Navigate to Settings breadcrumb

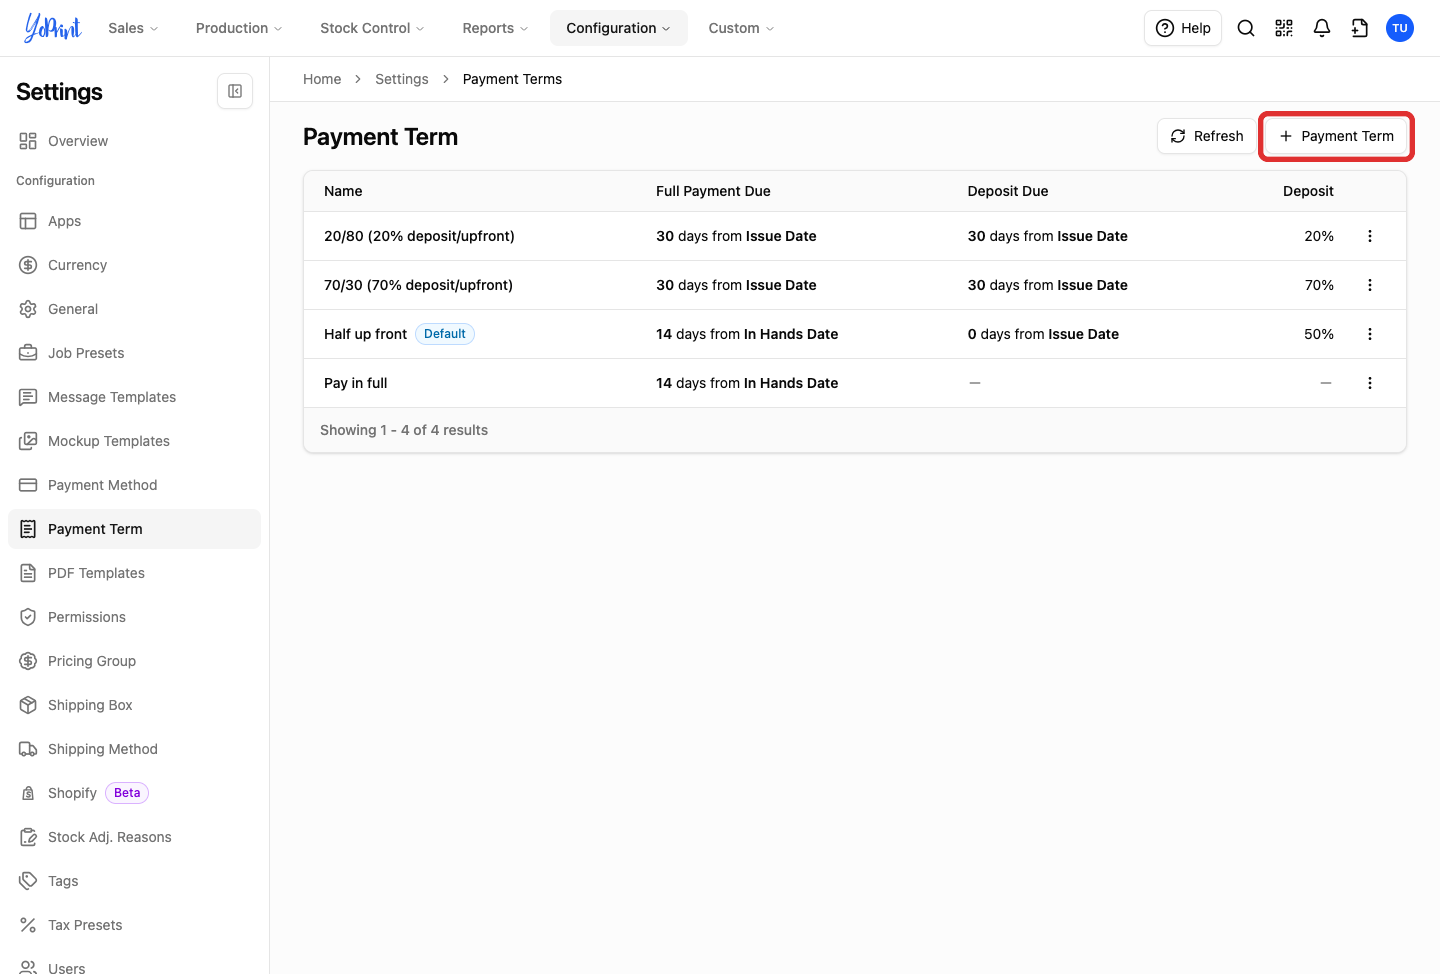coord(402,79)
